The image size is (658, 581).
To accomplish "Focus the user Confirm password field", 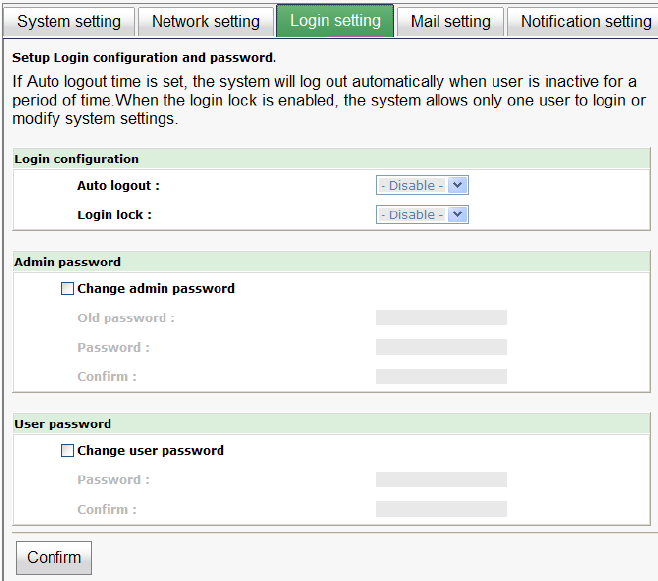I will click(x=441, y=509).
